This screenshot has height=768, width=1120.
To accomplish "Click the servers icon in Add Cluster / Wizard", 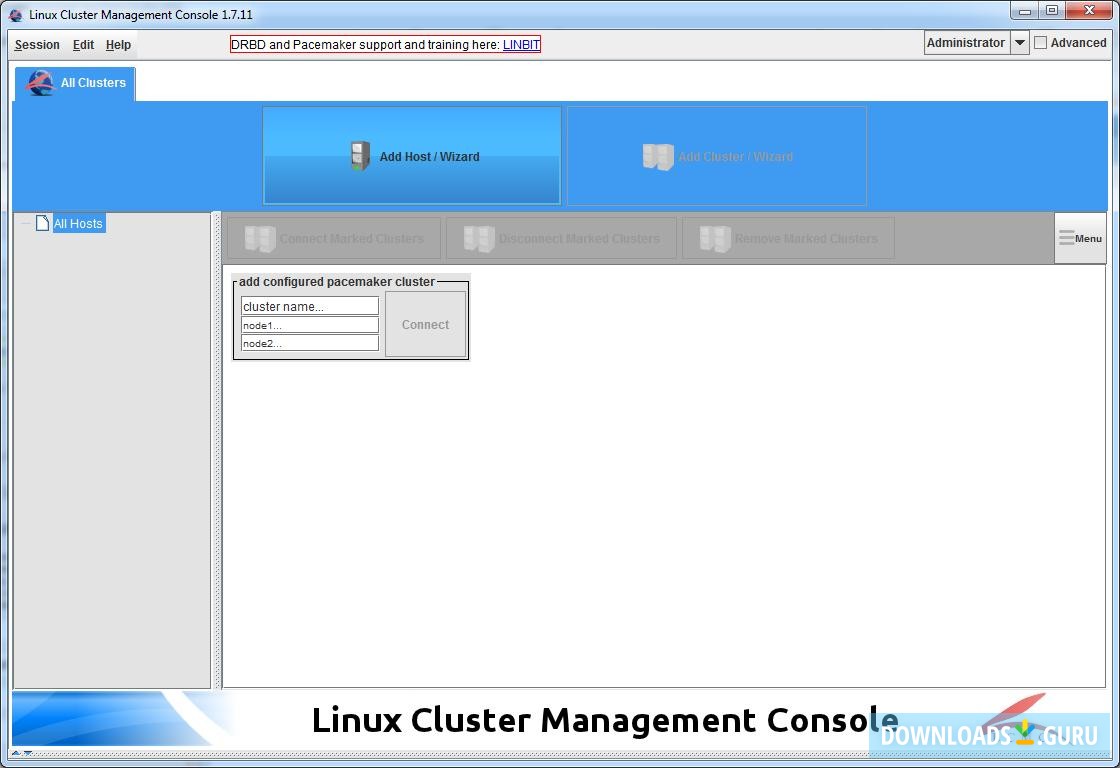I will tap(658, 156).
